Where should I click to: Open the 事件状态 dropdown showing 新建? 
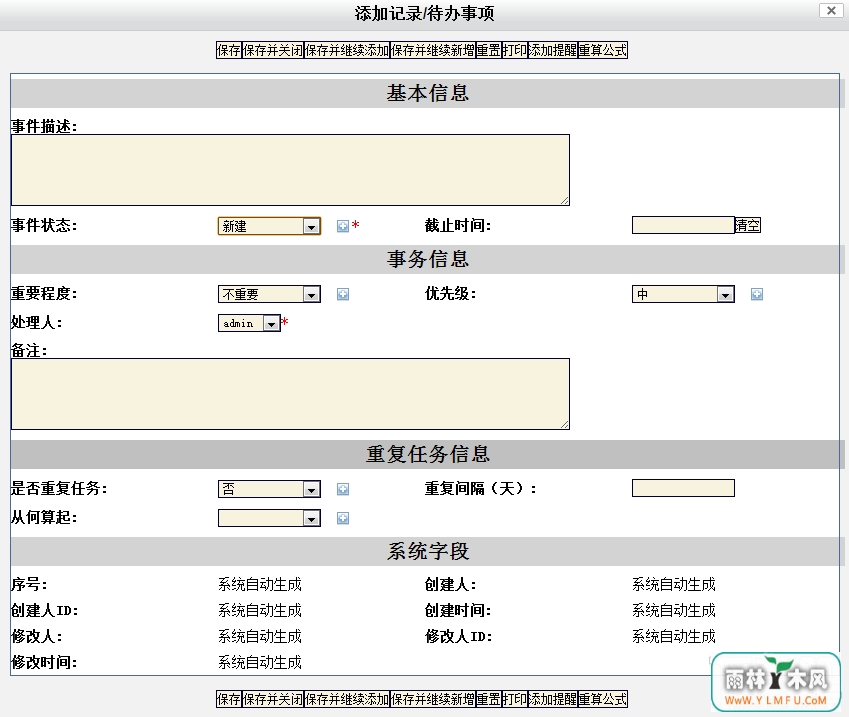point(269,226)
